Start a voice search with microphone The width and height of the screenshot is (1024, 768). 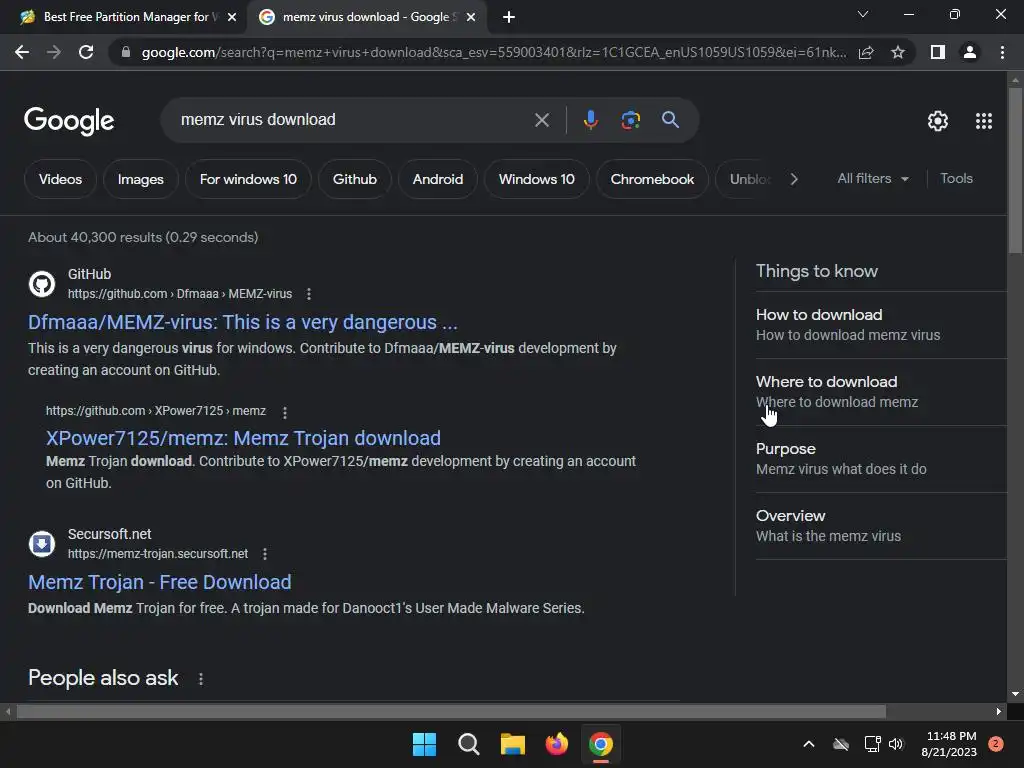[x=590, y=120]
